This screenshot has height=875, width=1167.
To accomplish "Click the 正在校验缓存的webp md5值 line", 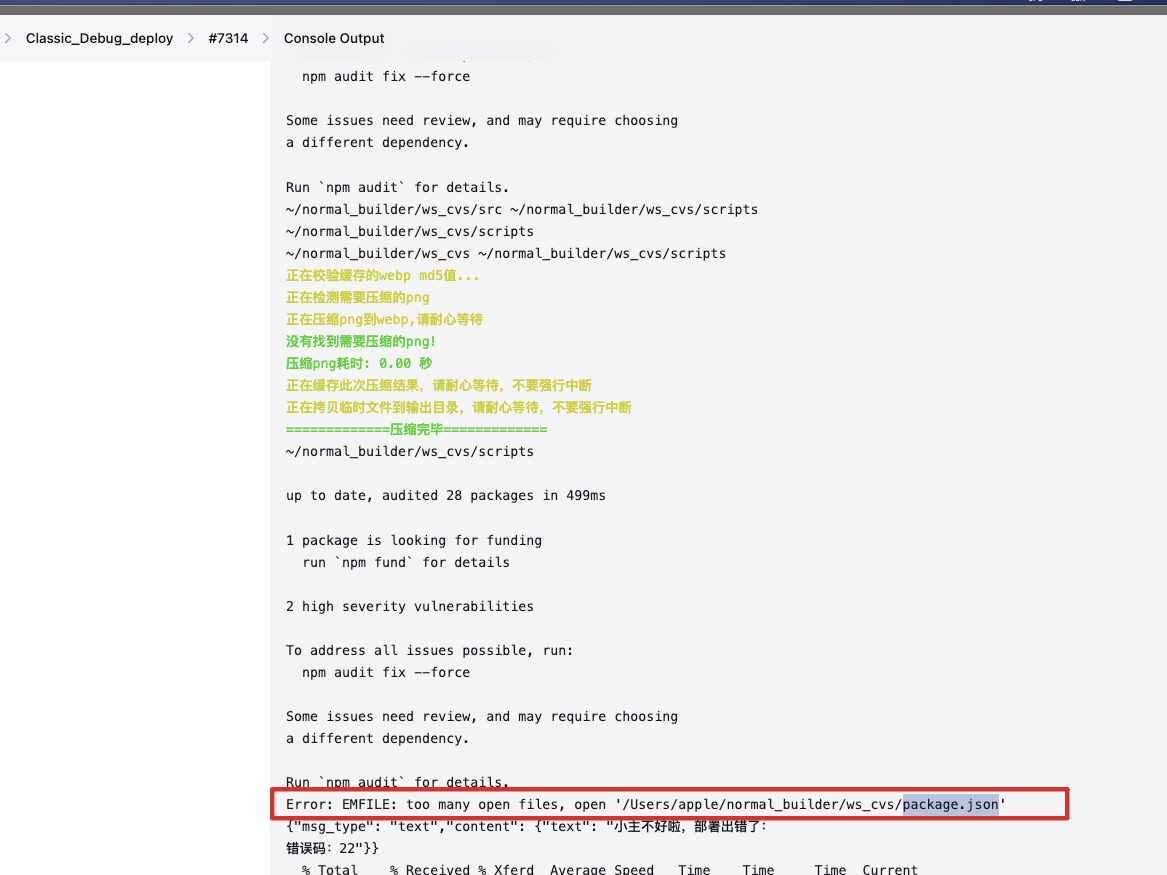I will [x=382, y=275].
